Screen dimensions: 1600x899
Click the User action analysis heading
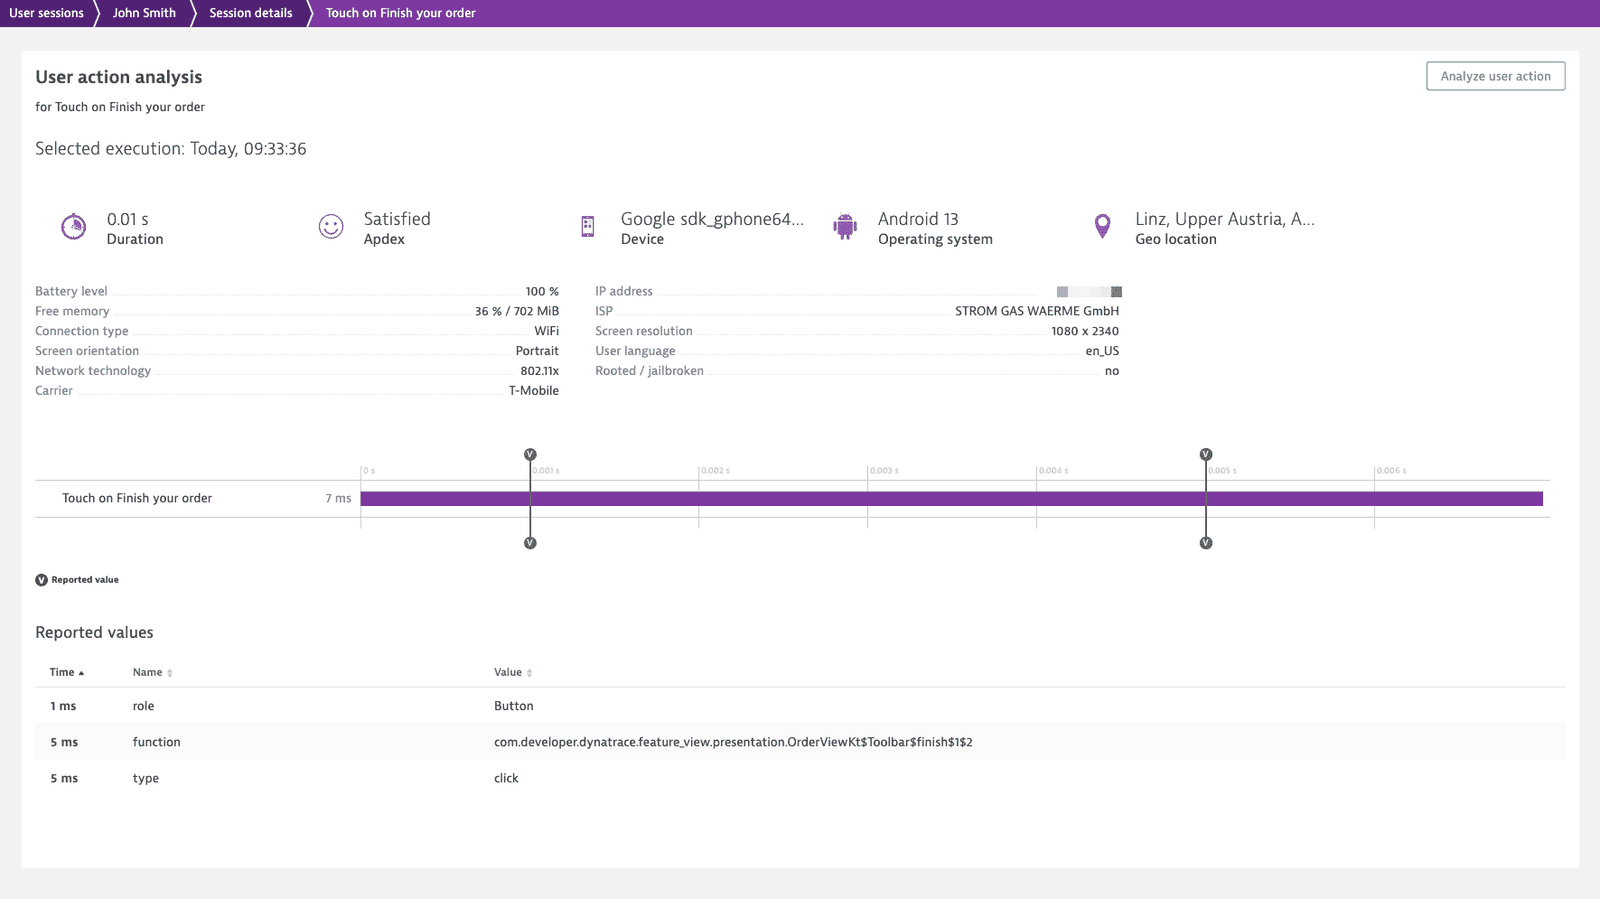[119, 77]
